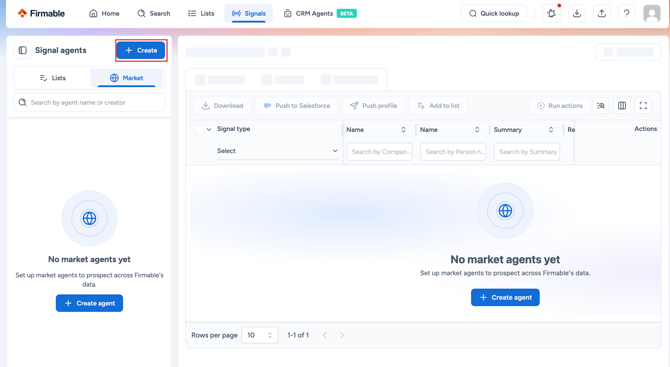Screen dimensions: 670x367
Task: Sort by the Company Name column arrows
Action: [x=403, y=129]
